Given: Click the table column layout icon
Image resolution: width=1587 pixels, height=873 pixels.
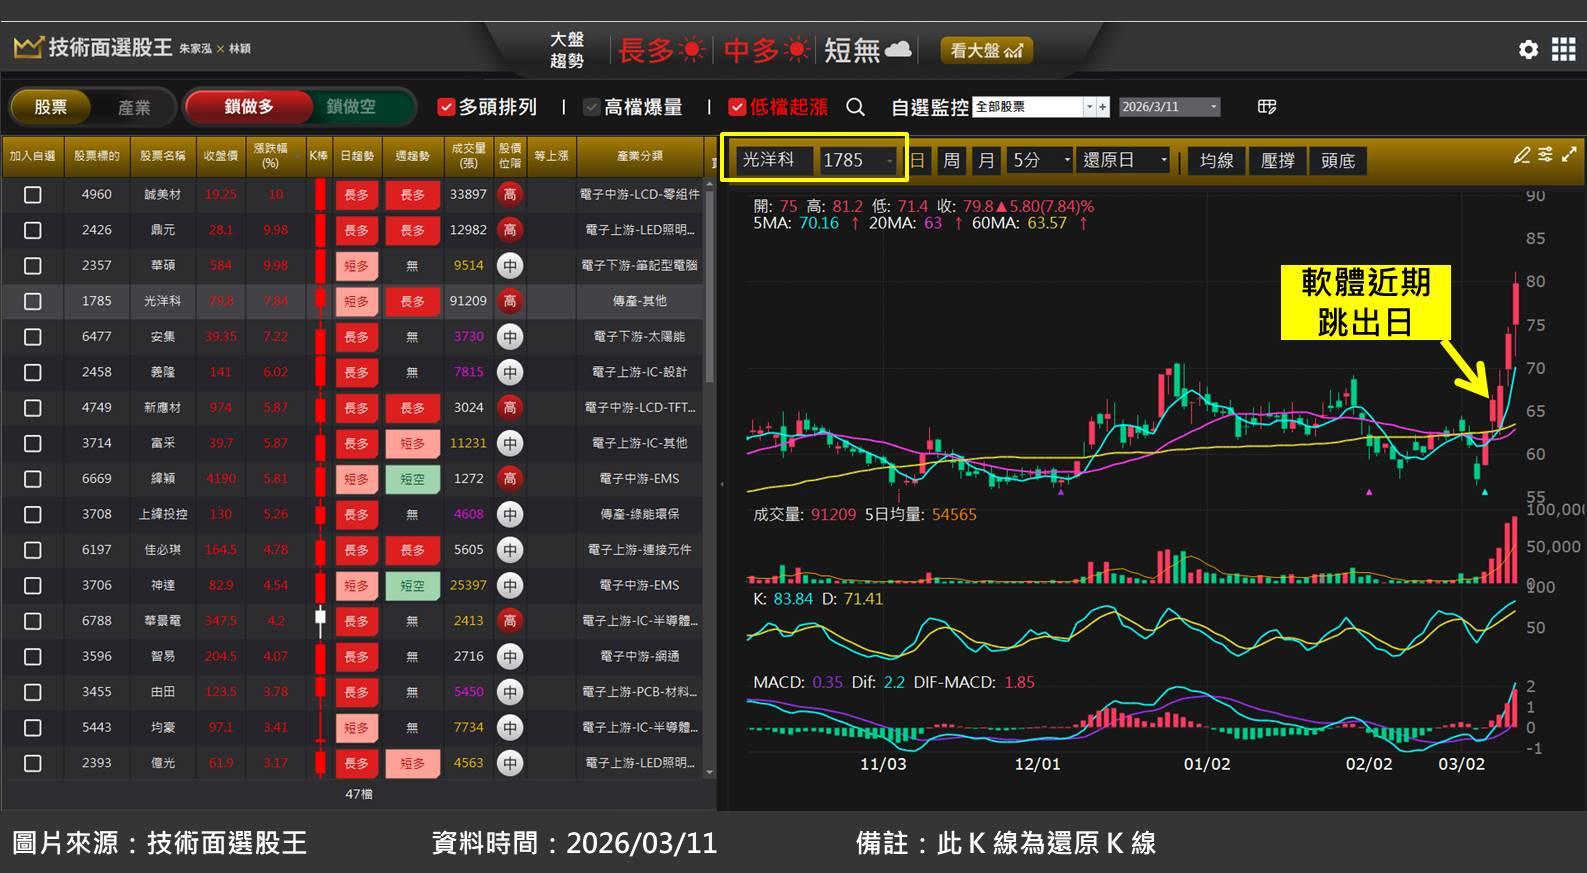Looking at the screenshot, I should tap(1267, 107).
